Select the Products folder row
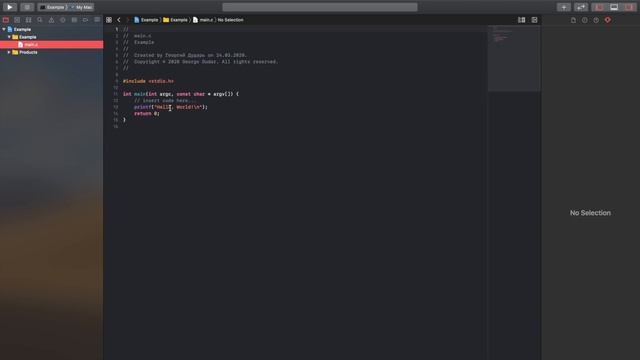Screen dimensions: 640x360 pyautogui.click(x=51, y=52)
